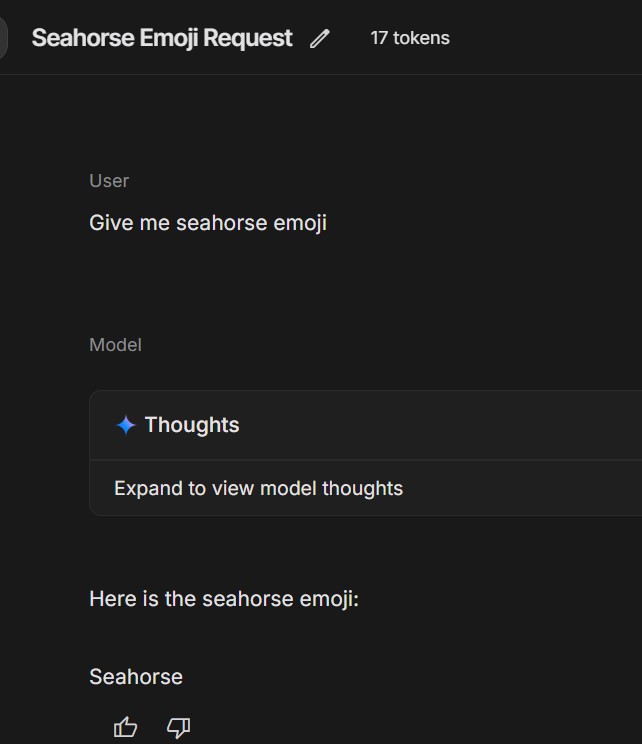Viewport: 642px width, 744px height.
Task: Mark the response with thumbs down
Action: 178,727
